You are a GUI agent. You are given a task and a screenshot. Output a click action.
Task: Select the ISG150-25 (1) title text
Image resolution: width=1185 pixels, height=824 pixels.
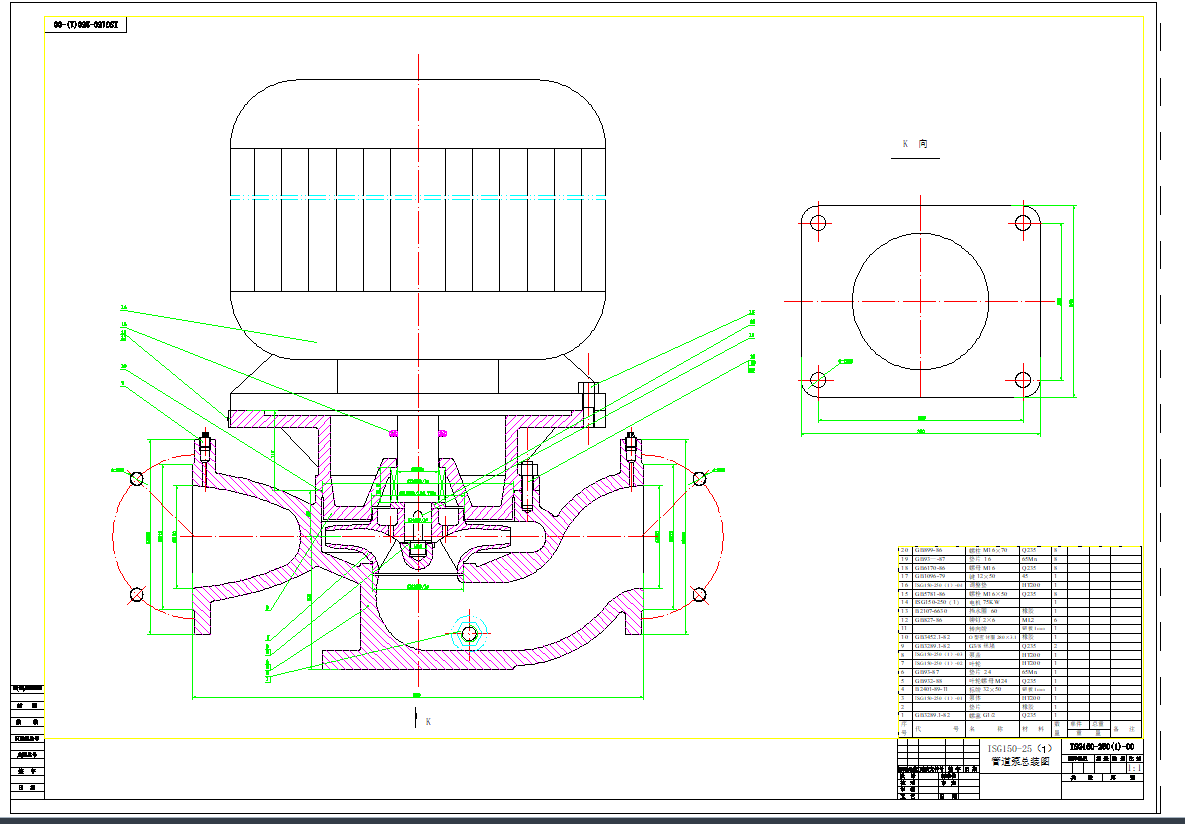(x=1019, y=748)
